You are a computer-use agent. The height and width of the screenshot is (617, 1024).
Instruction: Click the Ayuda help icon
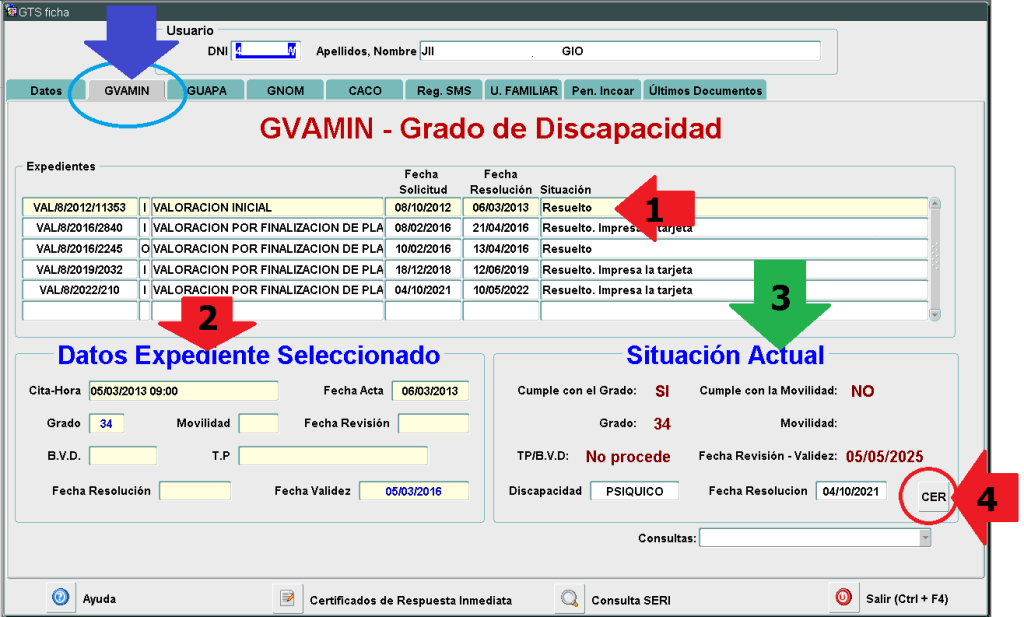pos(60,598)
